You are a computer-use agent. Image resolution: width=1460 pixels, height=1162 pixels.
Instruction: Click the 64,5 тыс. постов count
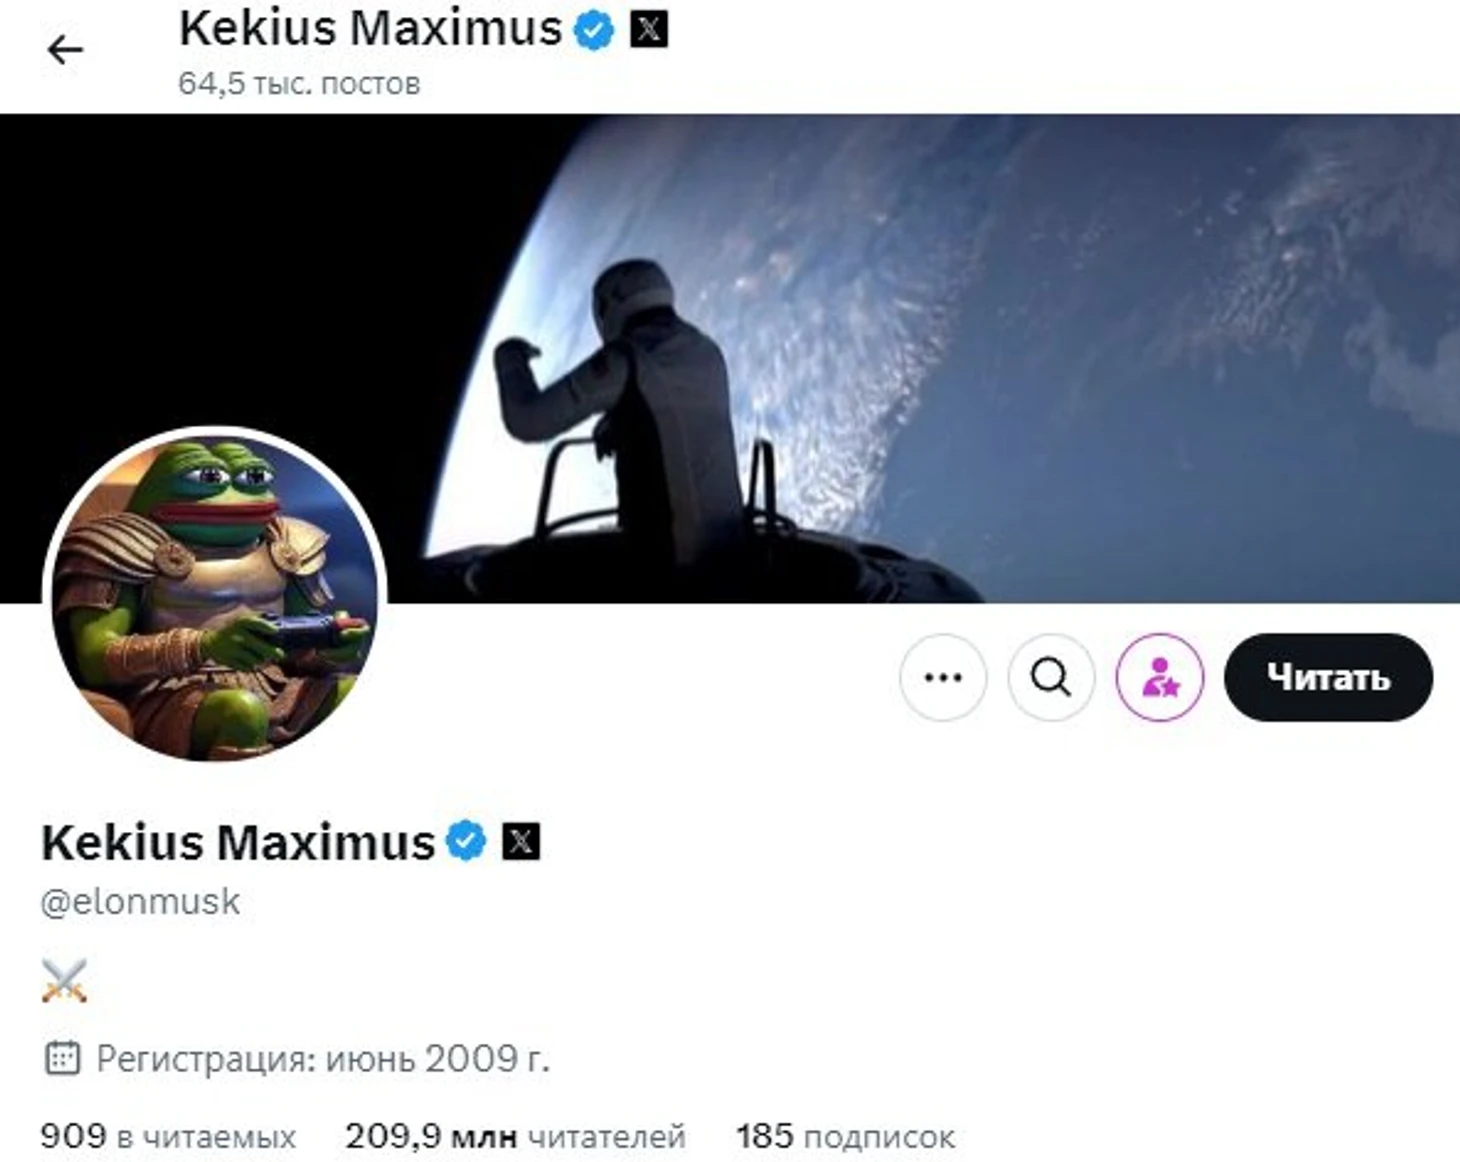[x=299, y=83]
